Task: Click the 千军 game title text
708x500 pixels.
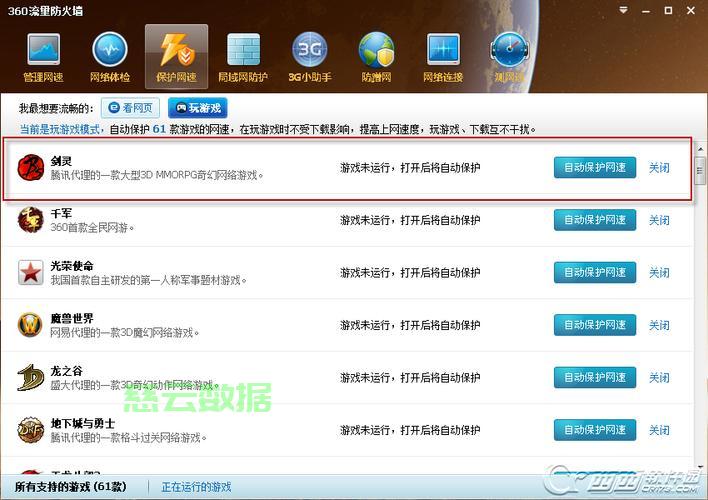Action: [x=61, y=213]
